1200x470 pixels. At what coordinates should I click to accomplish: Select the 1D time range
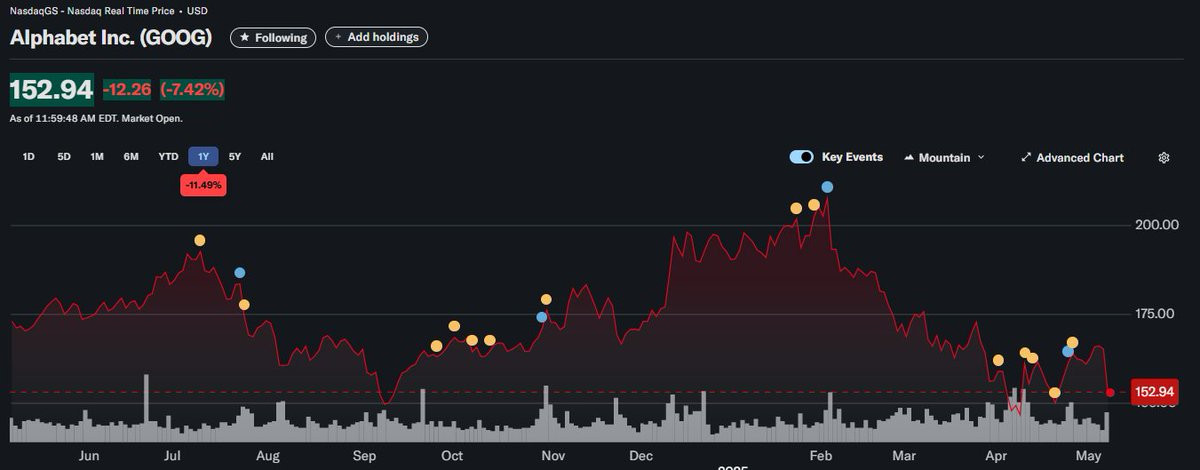29,157
